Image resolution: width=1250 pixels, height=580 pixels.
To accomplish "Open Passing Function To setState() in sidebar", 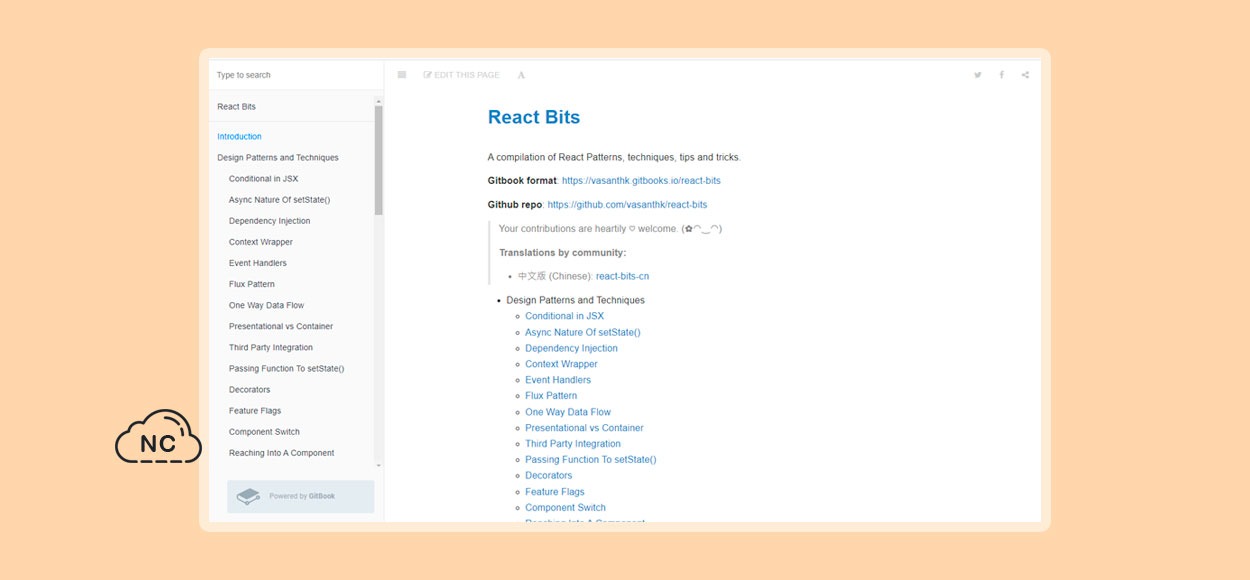I will coord(286,368).
